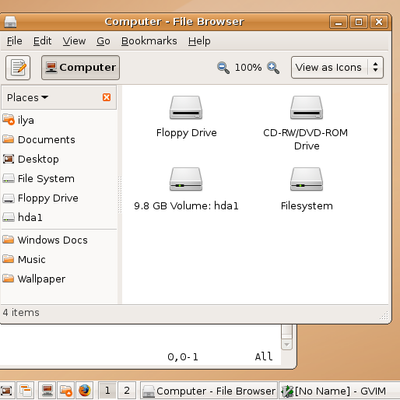The image size is (400, 400).
Task: Click the Computer location button
Action: pyautogui.click(x=80, y=68)
